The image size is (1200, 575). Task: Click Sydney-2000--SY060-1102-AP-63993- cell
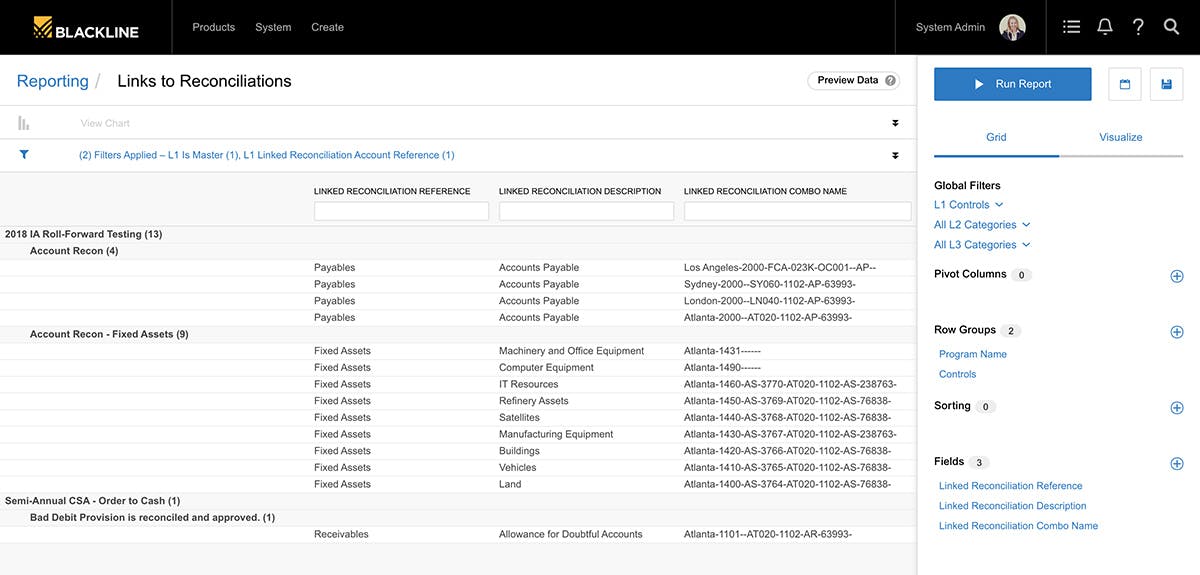(x=770, y=284)
